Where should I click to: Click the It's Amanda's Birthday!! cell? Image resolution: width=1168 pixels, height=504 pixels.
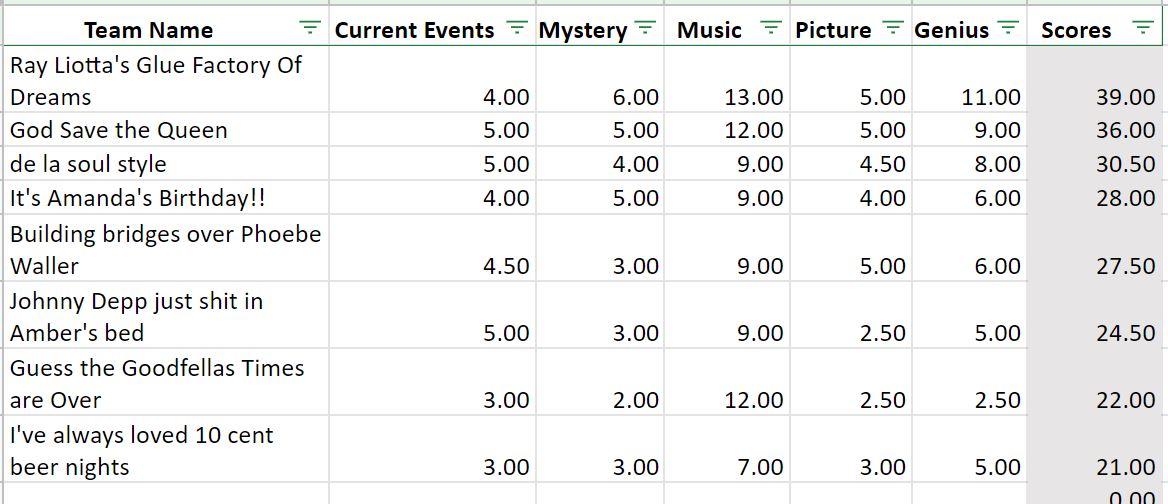pyautogui.click(x=165, y=197)
